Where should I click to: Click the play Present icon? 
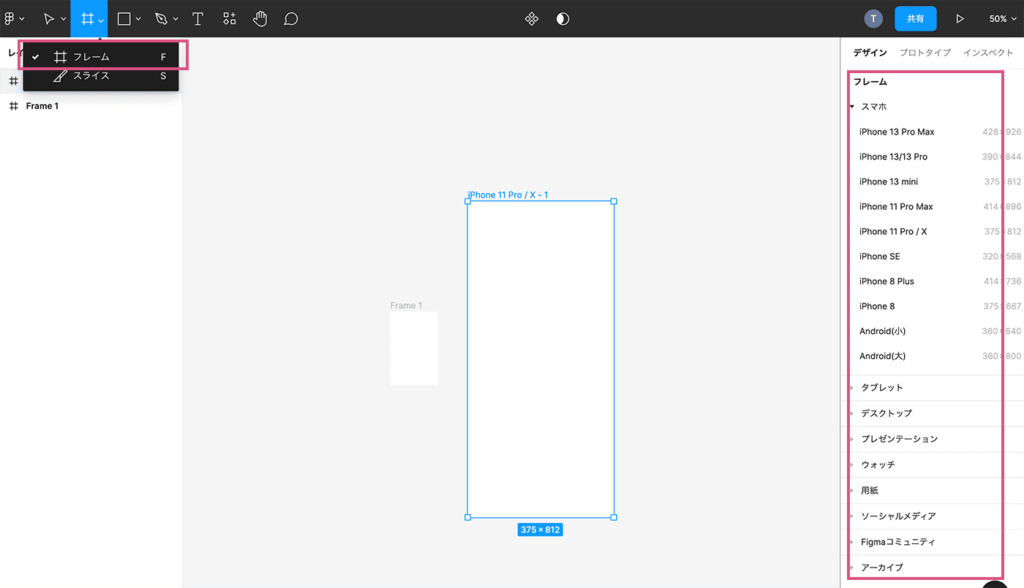click(960, 19)
